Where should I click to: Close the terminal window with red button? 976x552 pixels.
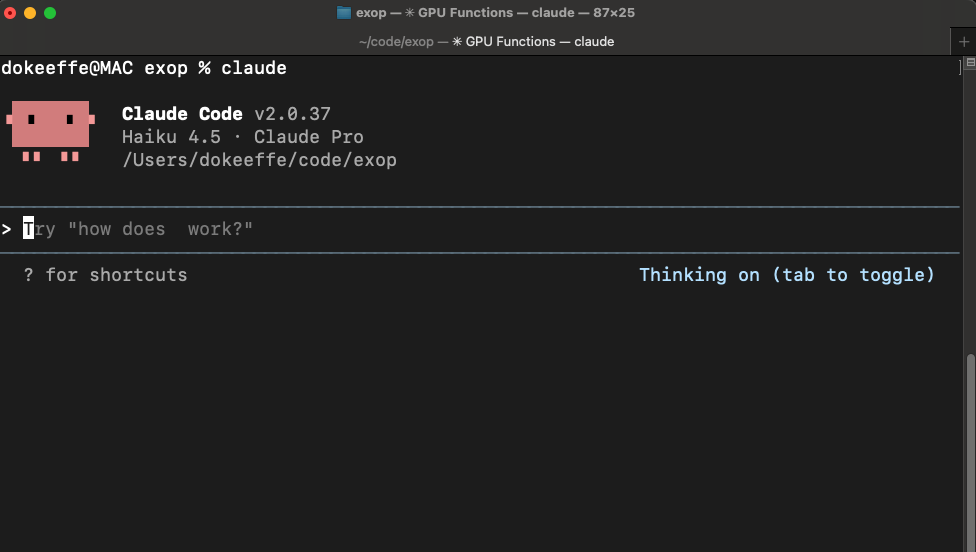point(11,13)
